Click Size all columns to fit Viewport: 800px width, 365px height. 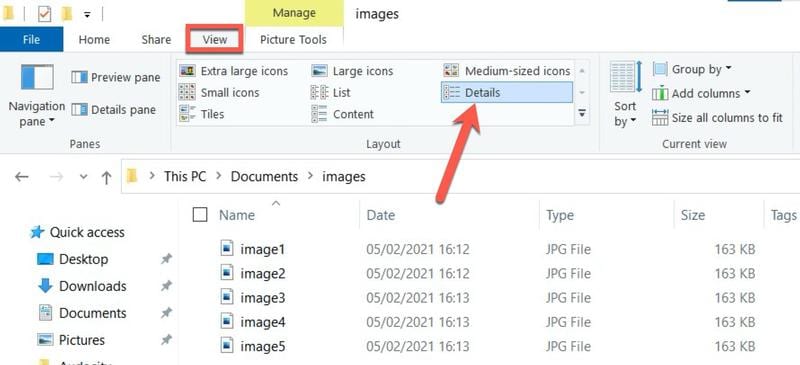[717, 118]
